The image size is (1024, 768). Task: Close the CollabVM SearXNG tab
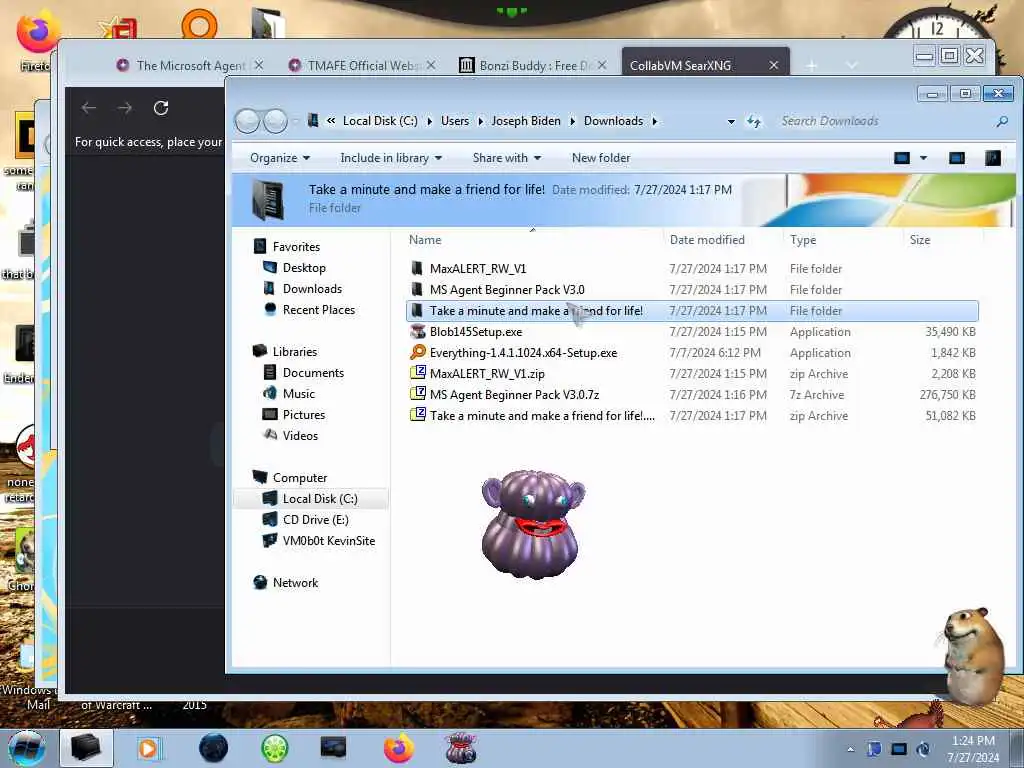[x=774, y=65]
